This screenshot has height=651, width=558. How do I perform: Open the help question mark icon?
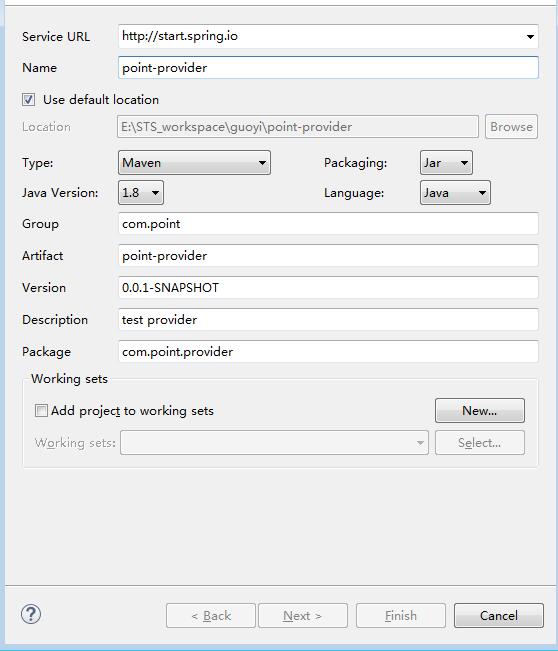pos(31,614)
